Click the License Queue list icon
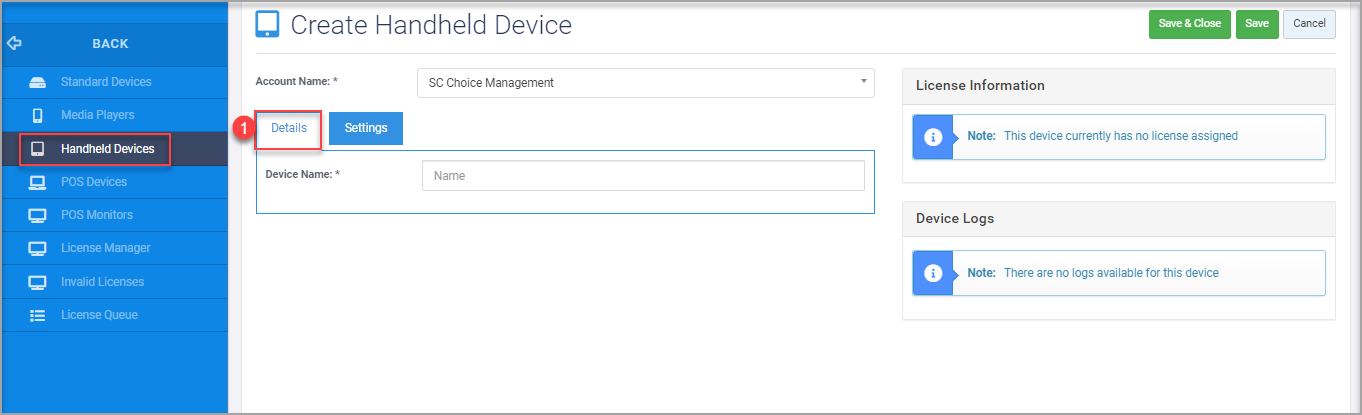Screen dimensions: 1362x415 tap(37, 315)
